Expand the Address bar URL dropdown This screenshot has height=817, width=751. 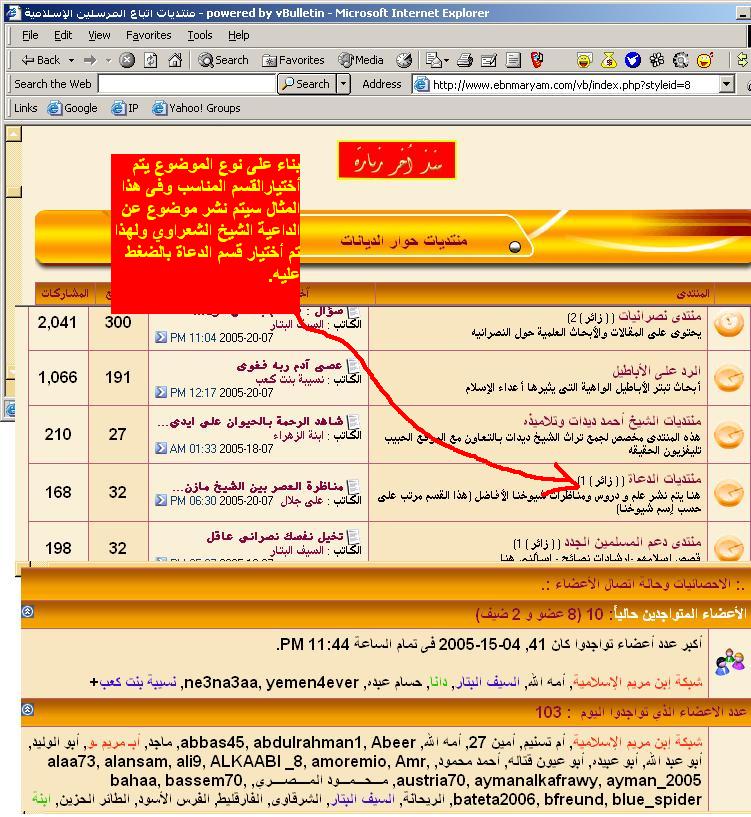(727, 85)
